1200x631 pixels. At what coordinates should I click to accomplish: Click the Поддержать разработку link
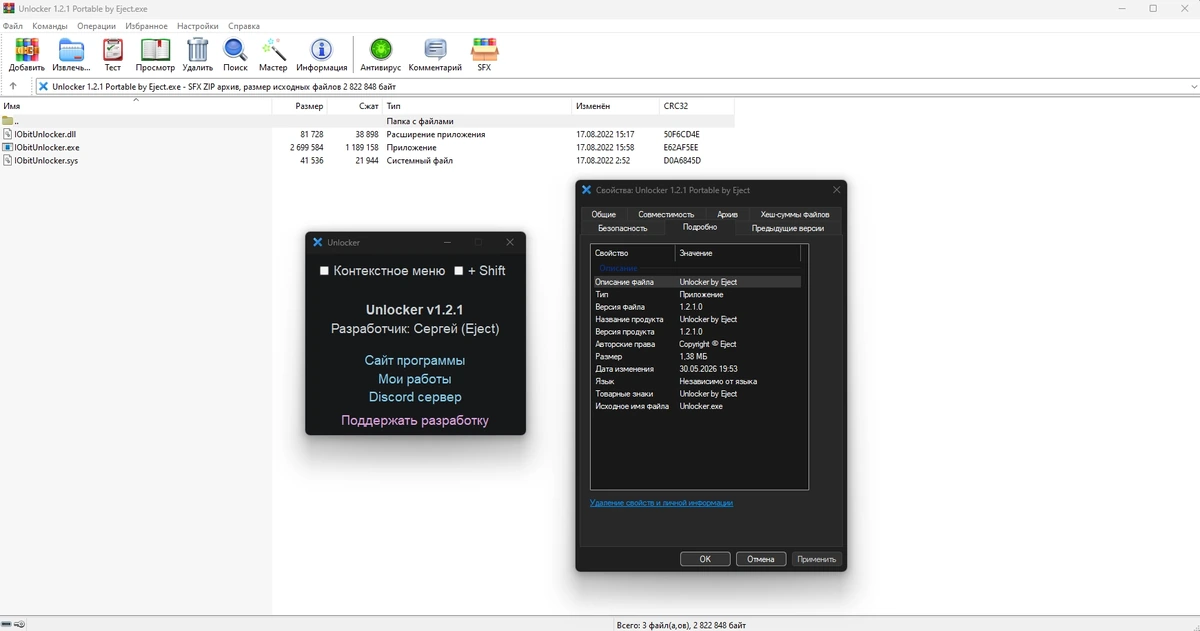[415, 420]
